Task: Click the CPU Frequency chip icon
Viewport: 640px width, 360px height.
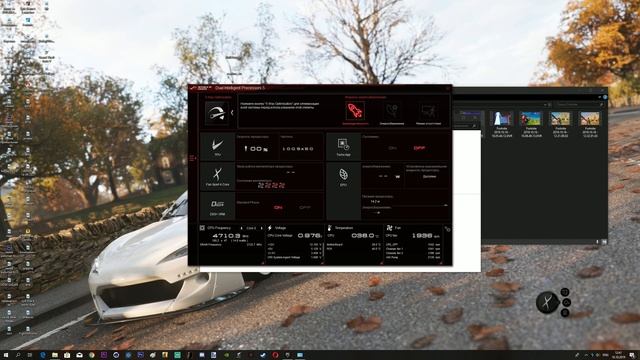Action: [x=202, y=228]
